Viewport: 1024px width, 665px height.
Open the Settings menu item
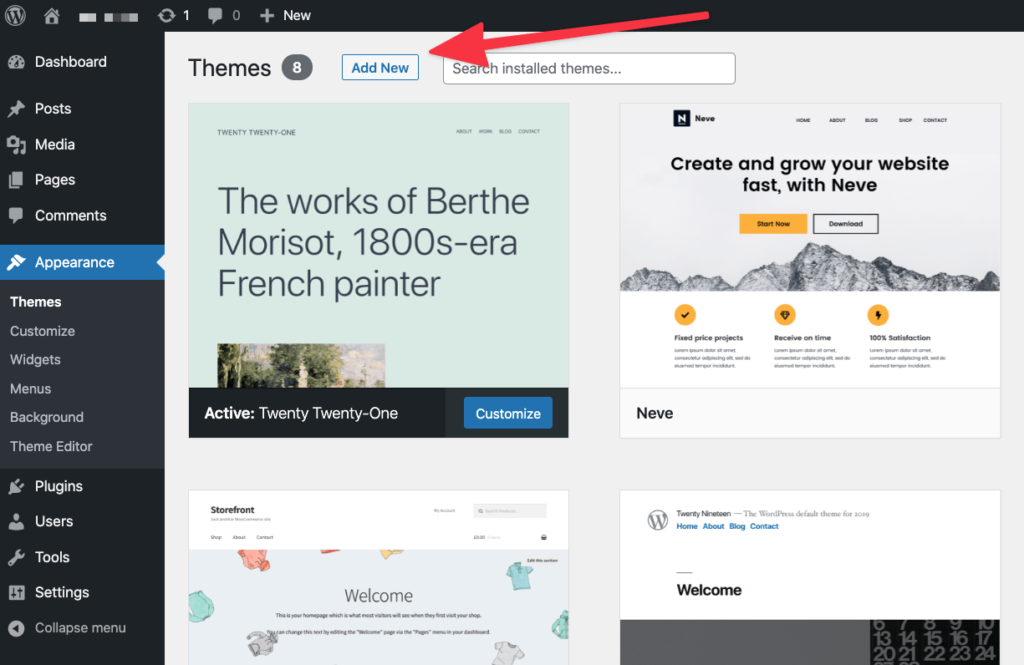pyautogui.click(x=62, y=592)
